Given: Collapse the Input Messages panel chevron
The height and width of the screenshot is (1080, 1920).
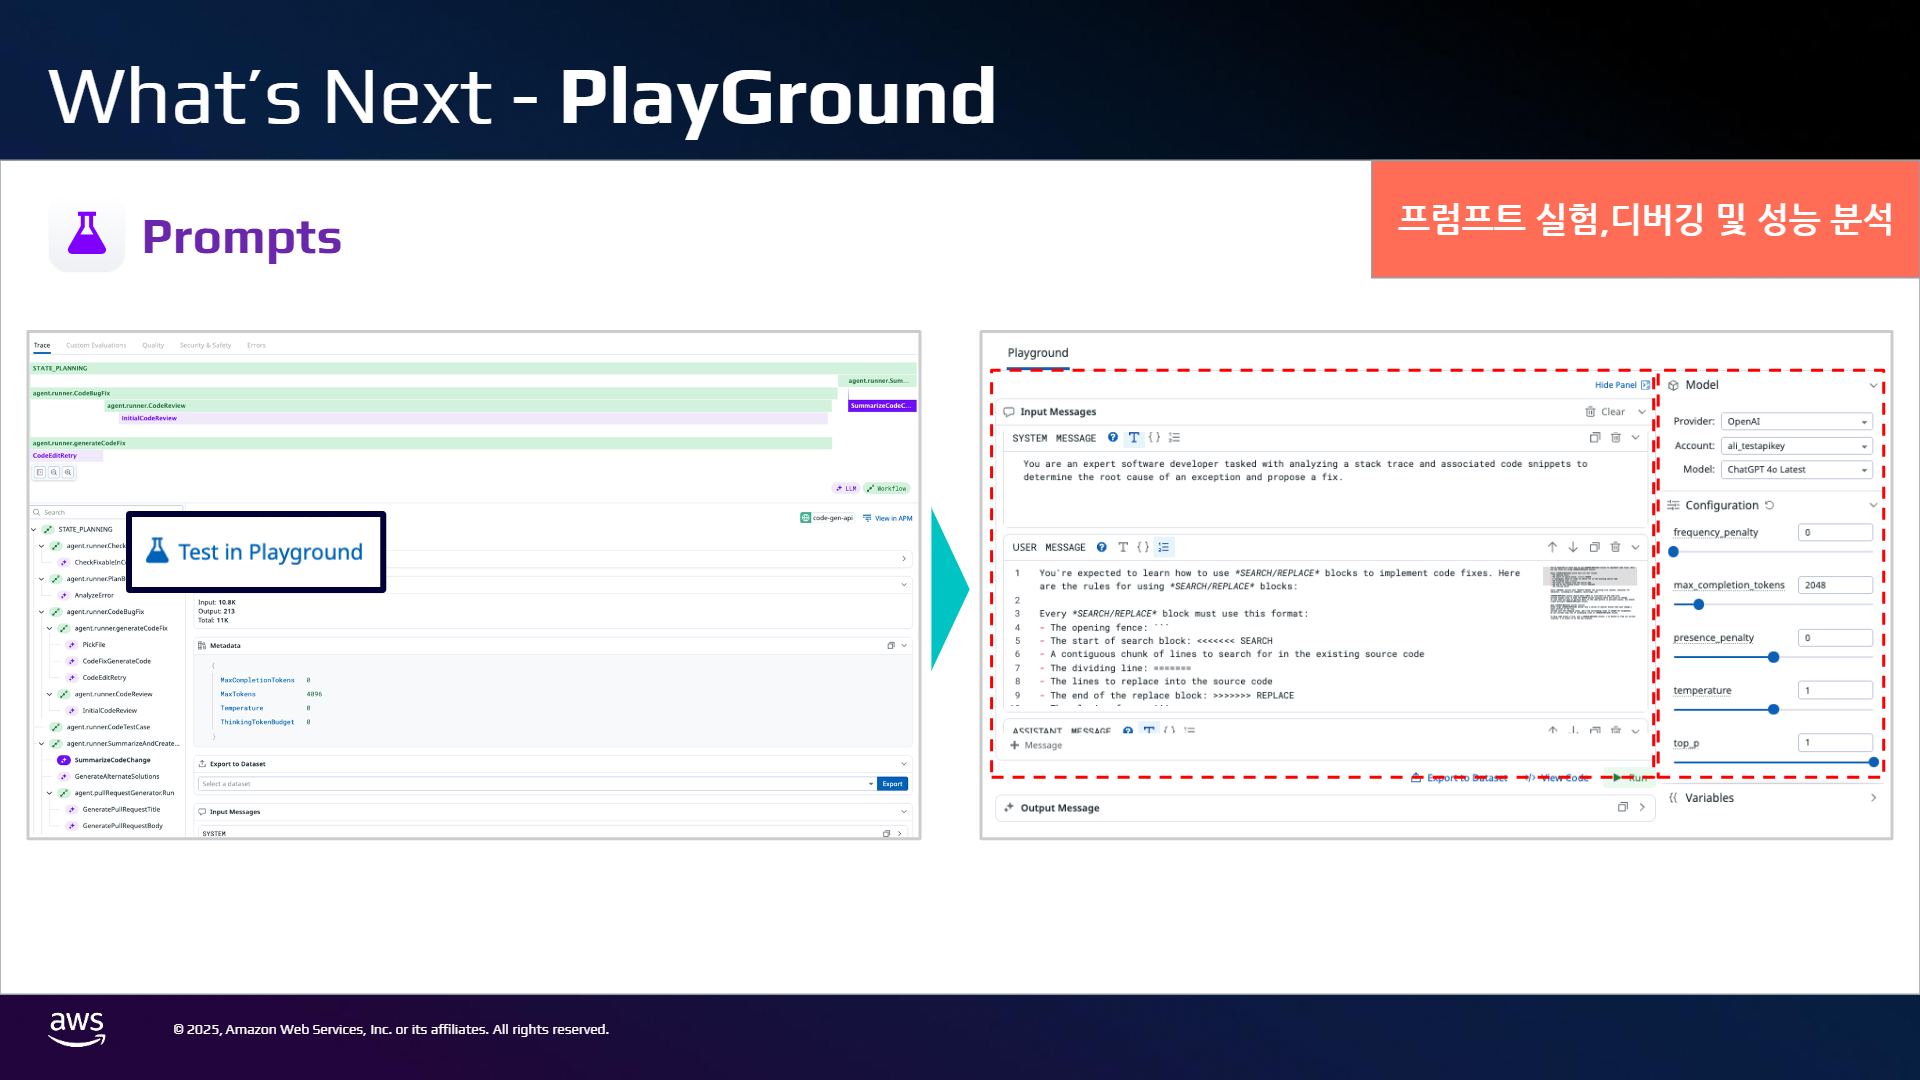Looking at the screenshot, I should 1642,412.
